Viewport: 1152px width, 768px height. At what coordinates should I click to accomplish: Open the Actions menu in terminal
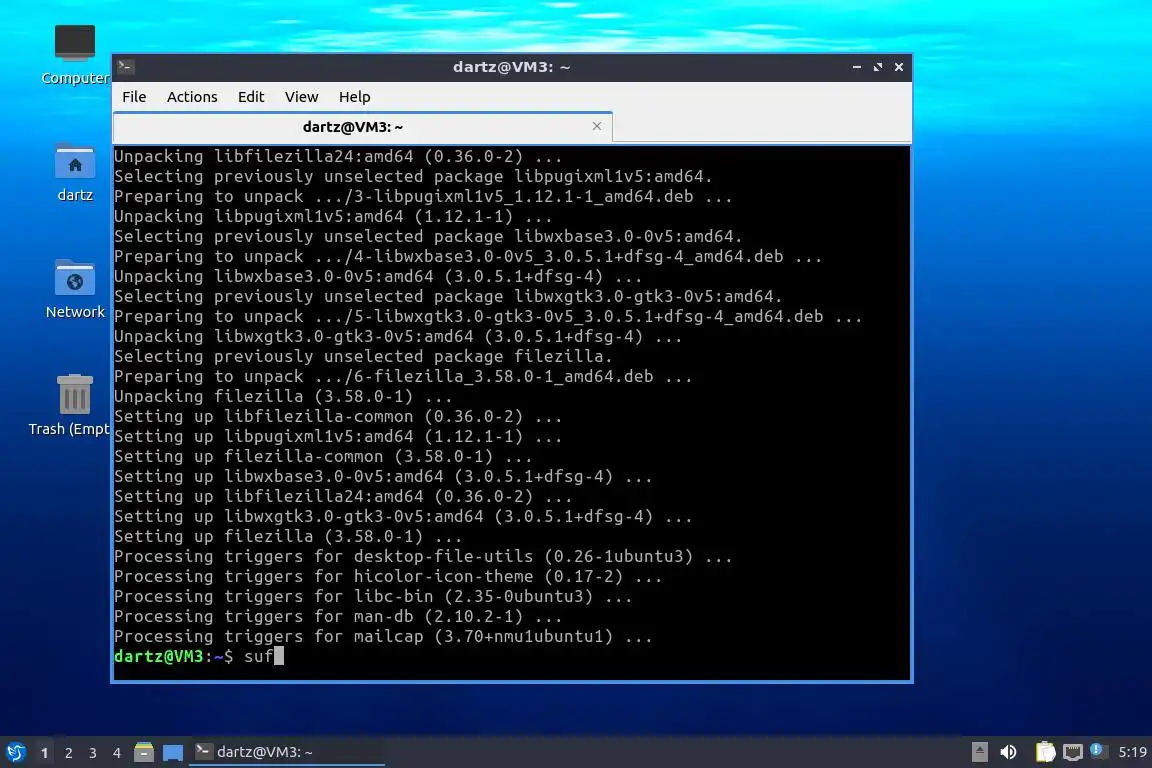tap(192, 97)
